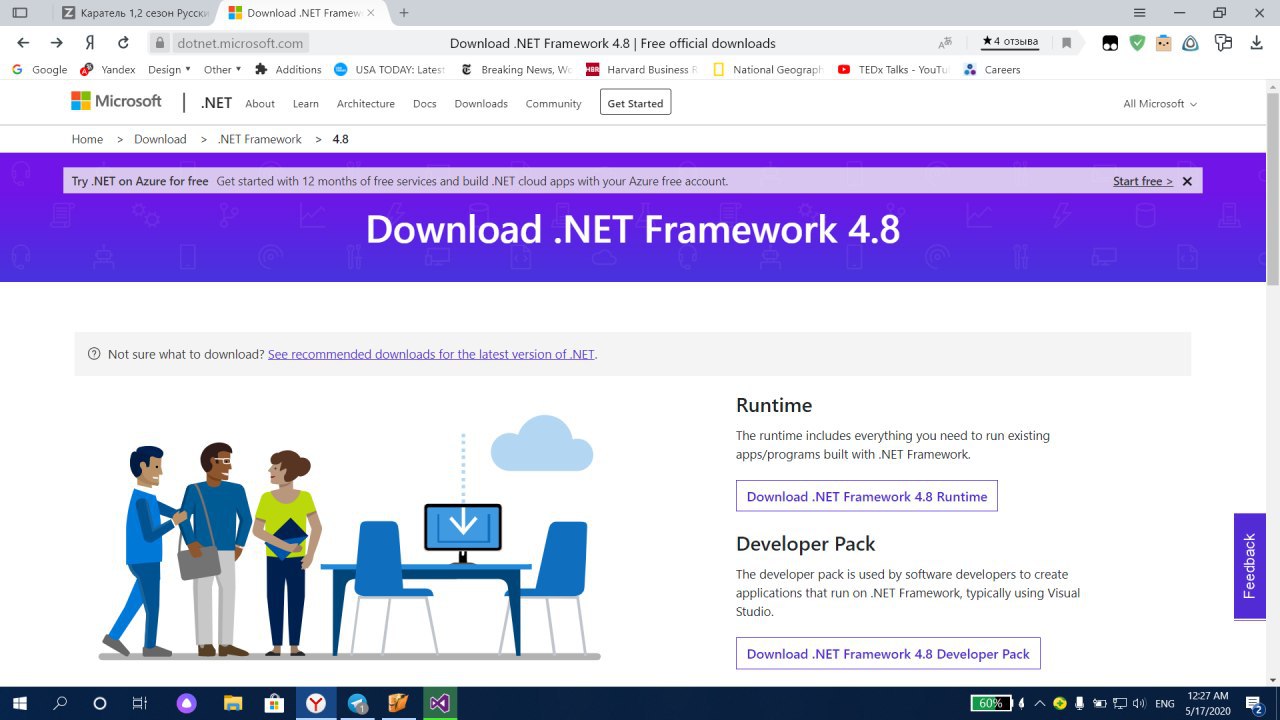1280x720 pixels.
Task: Open the green shield Adguard extension
Action: click(1137, 43)
